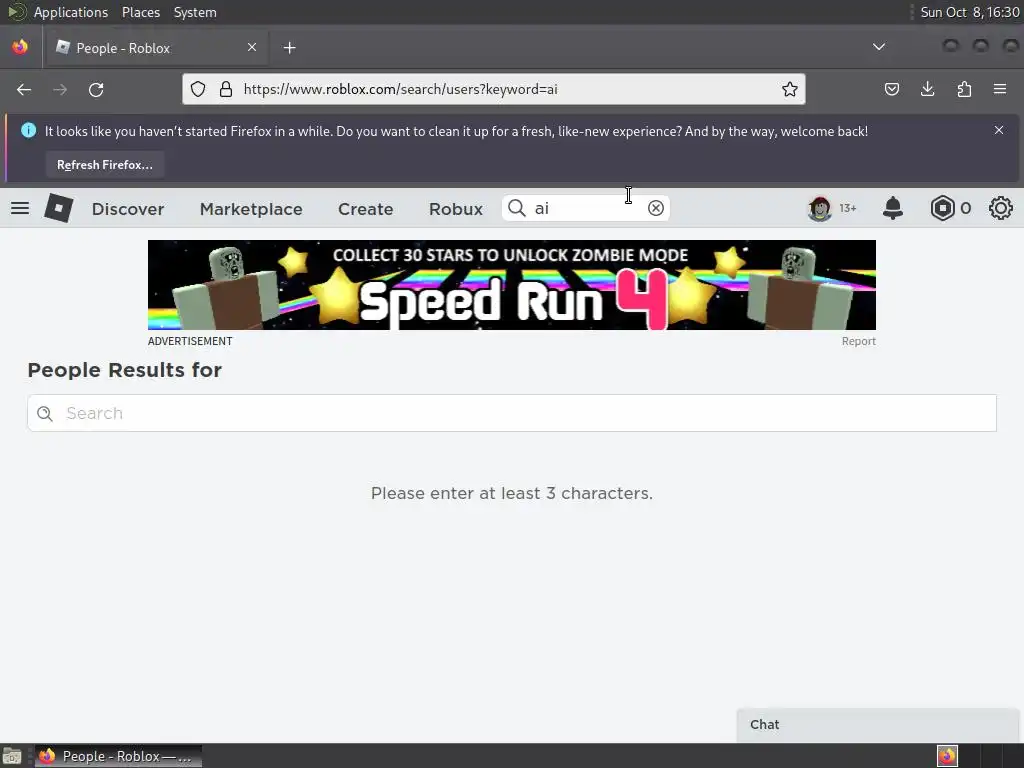1024x768 pixels.
Task: Click the Firefox icon in the bottom panel tray
Action: coord(947,756)
